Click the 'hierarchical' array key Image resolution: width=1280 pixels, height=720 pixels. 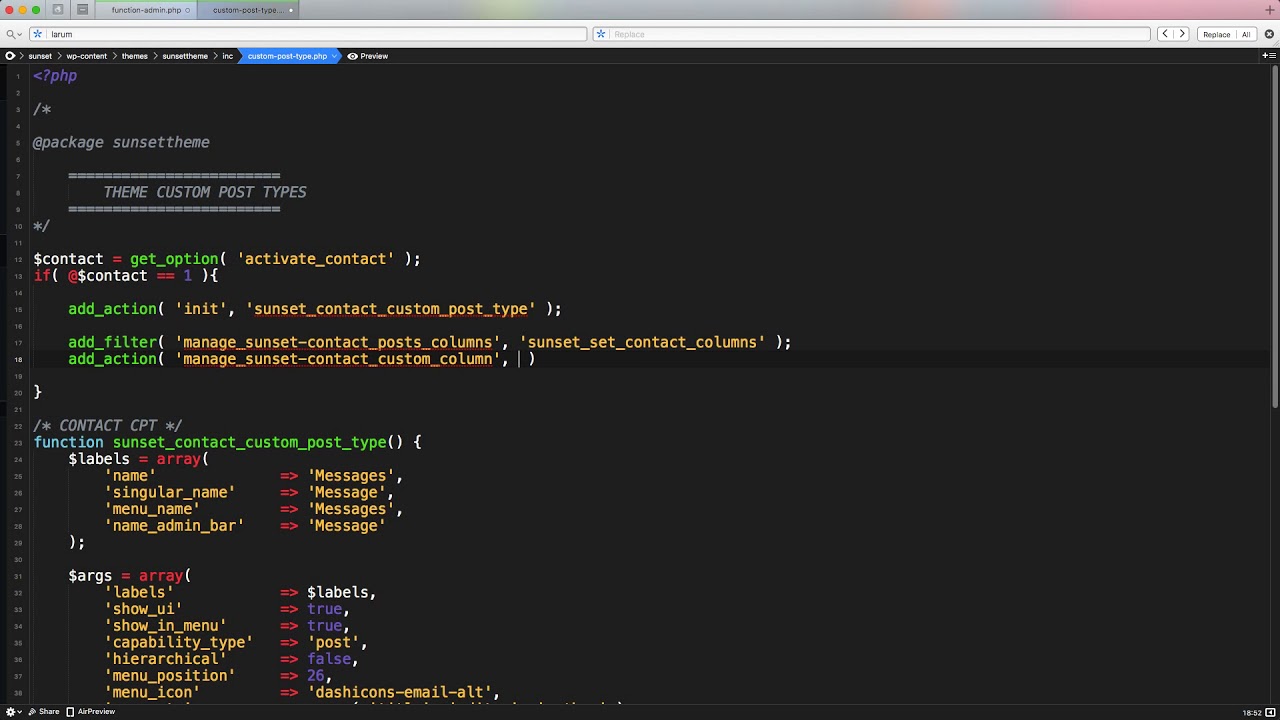165,659
